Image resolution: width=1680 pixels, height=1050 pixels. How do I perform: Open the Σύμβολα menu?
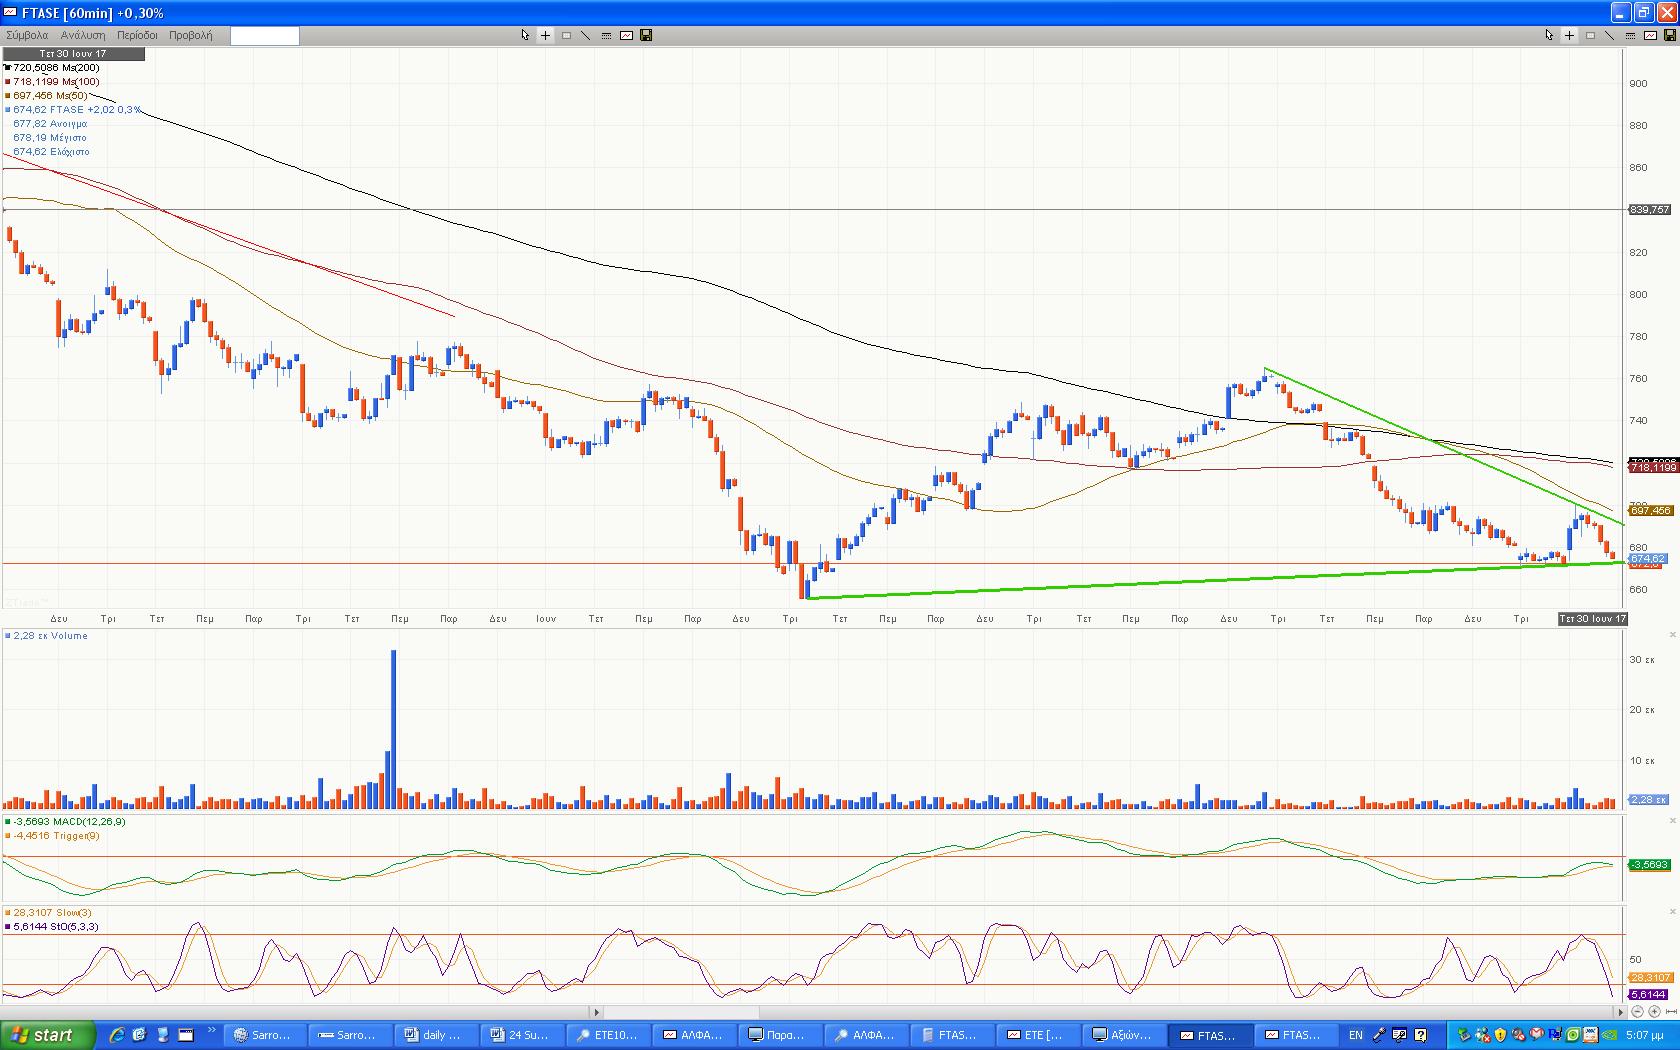(27, 35)
